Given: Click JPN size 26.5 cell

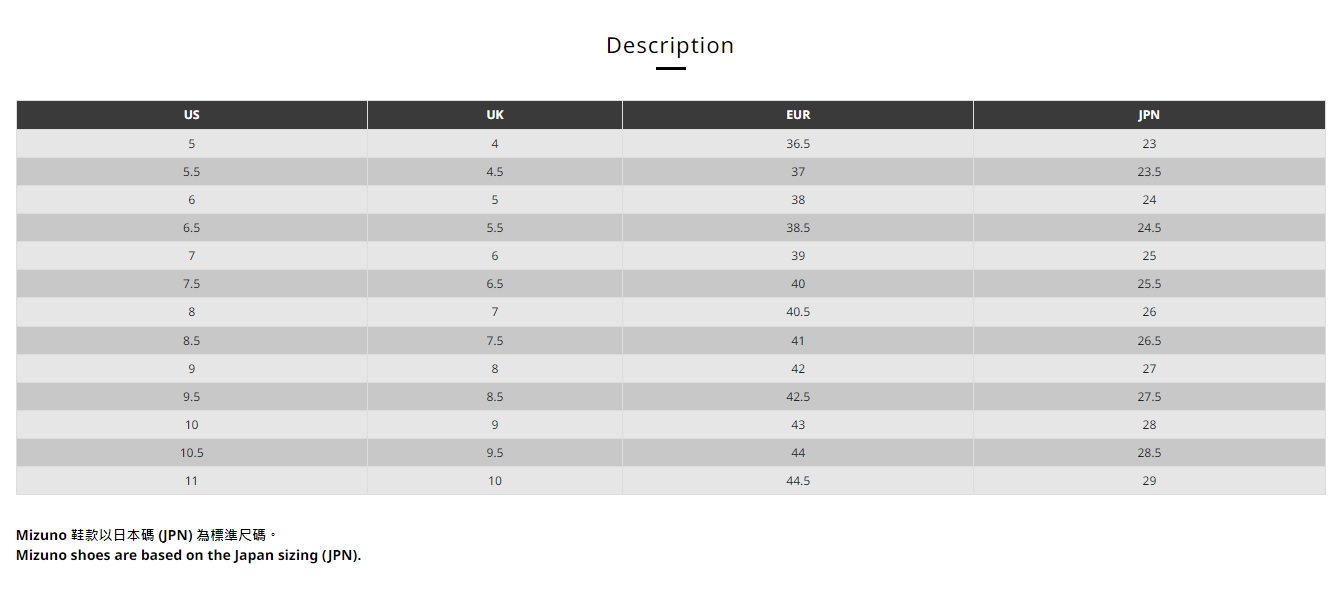Looking at the screenshot, I should (x=1149, y=341).
